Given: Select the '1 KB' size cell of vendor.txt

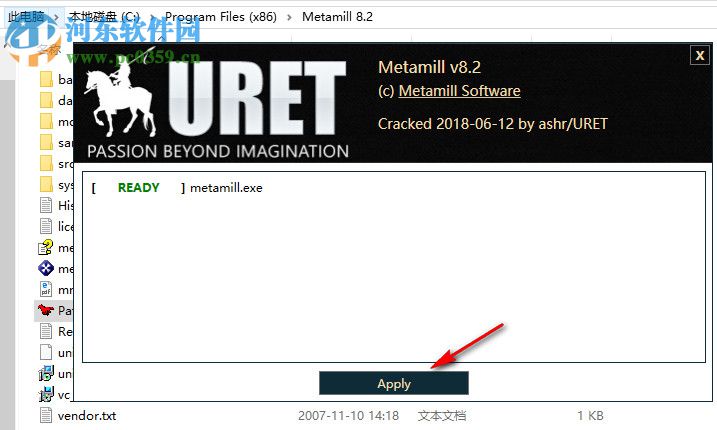Looking at the screenshot, I should pos(590,415).
